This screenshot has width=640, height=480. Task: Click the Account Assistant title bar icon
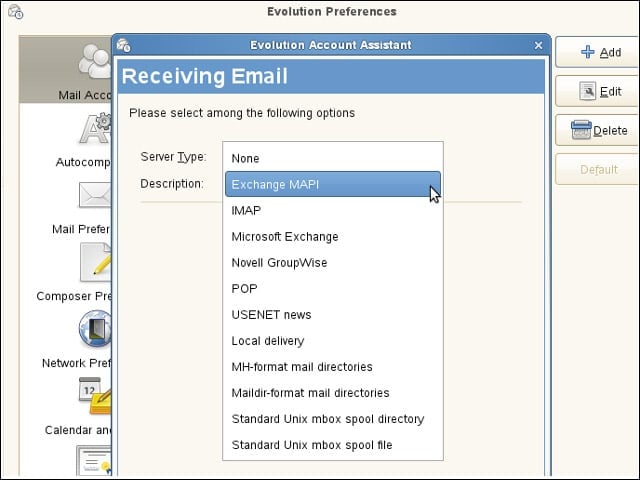tap(123, 45)
